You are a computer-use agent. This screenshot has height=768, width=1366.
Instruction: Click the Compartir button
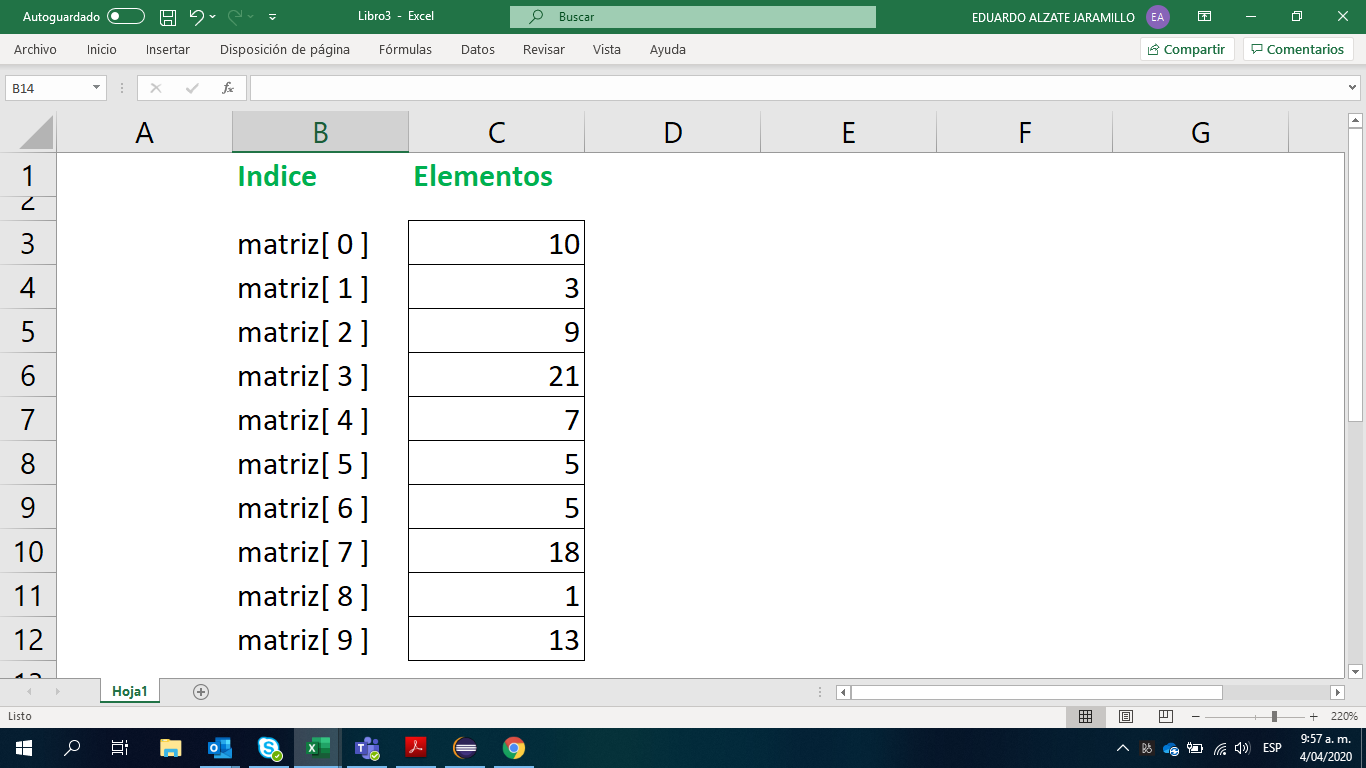click(x=1186, y=49)
